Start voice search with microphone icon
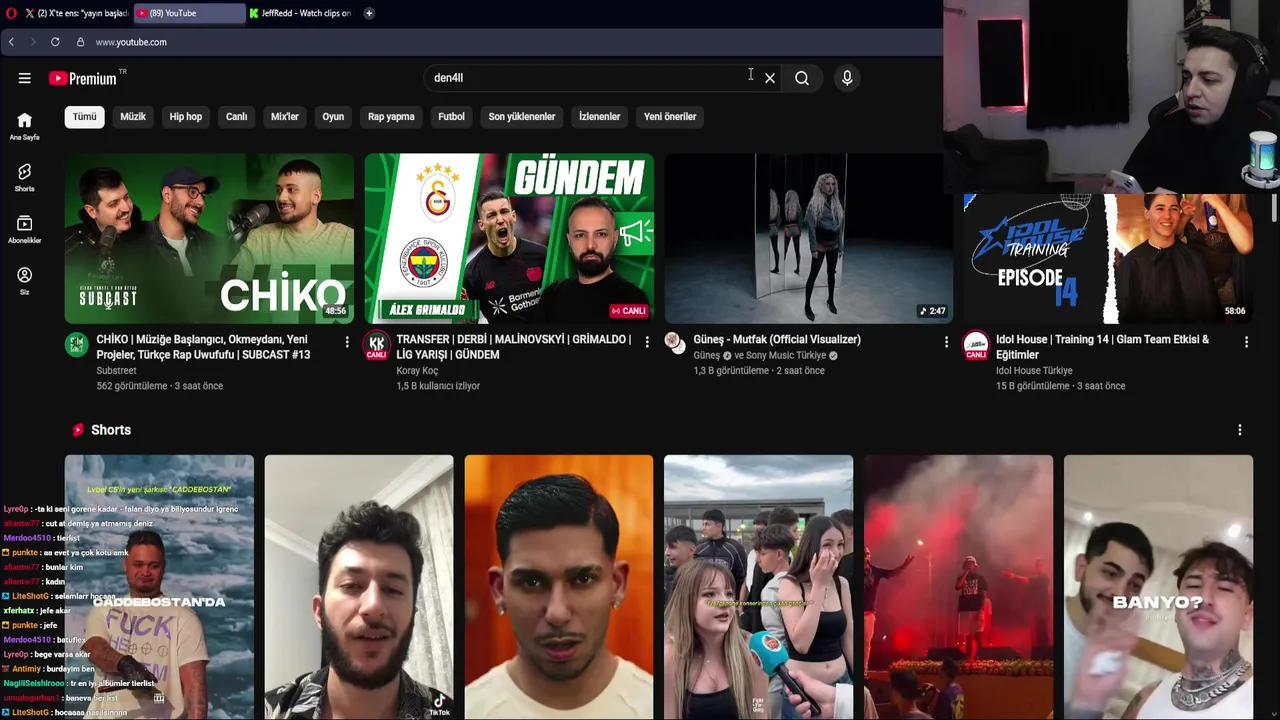 (x=847, y=78)
